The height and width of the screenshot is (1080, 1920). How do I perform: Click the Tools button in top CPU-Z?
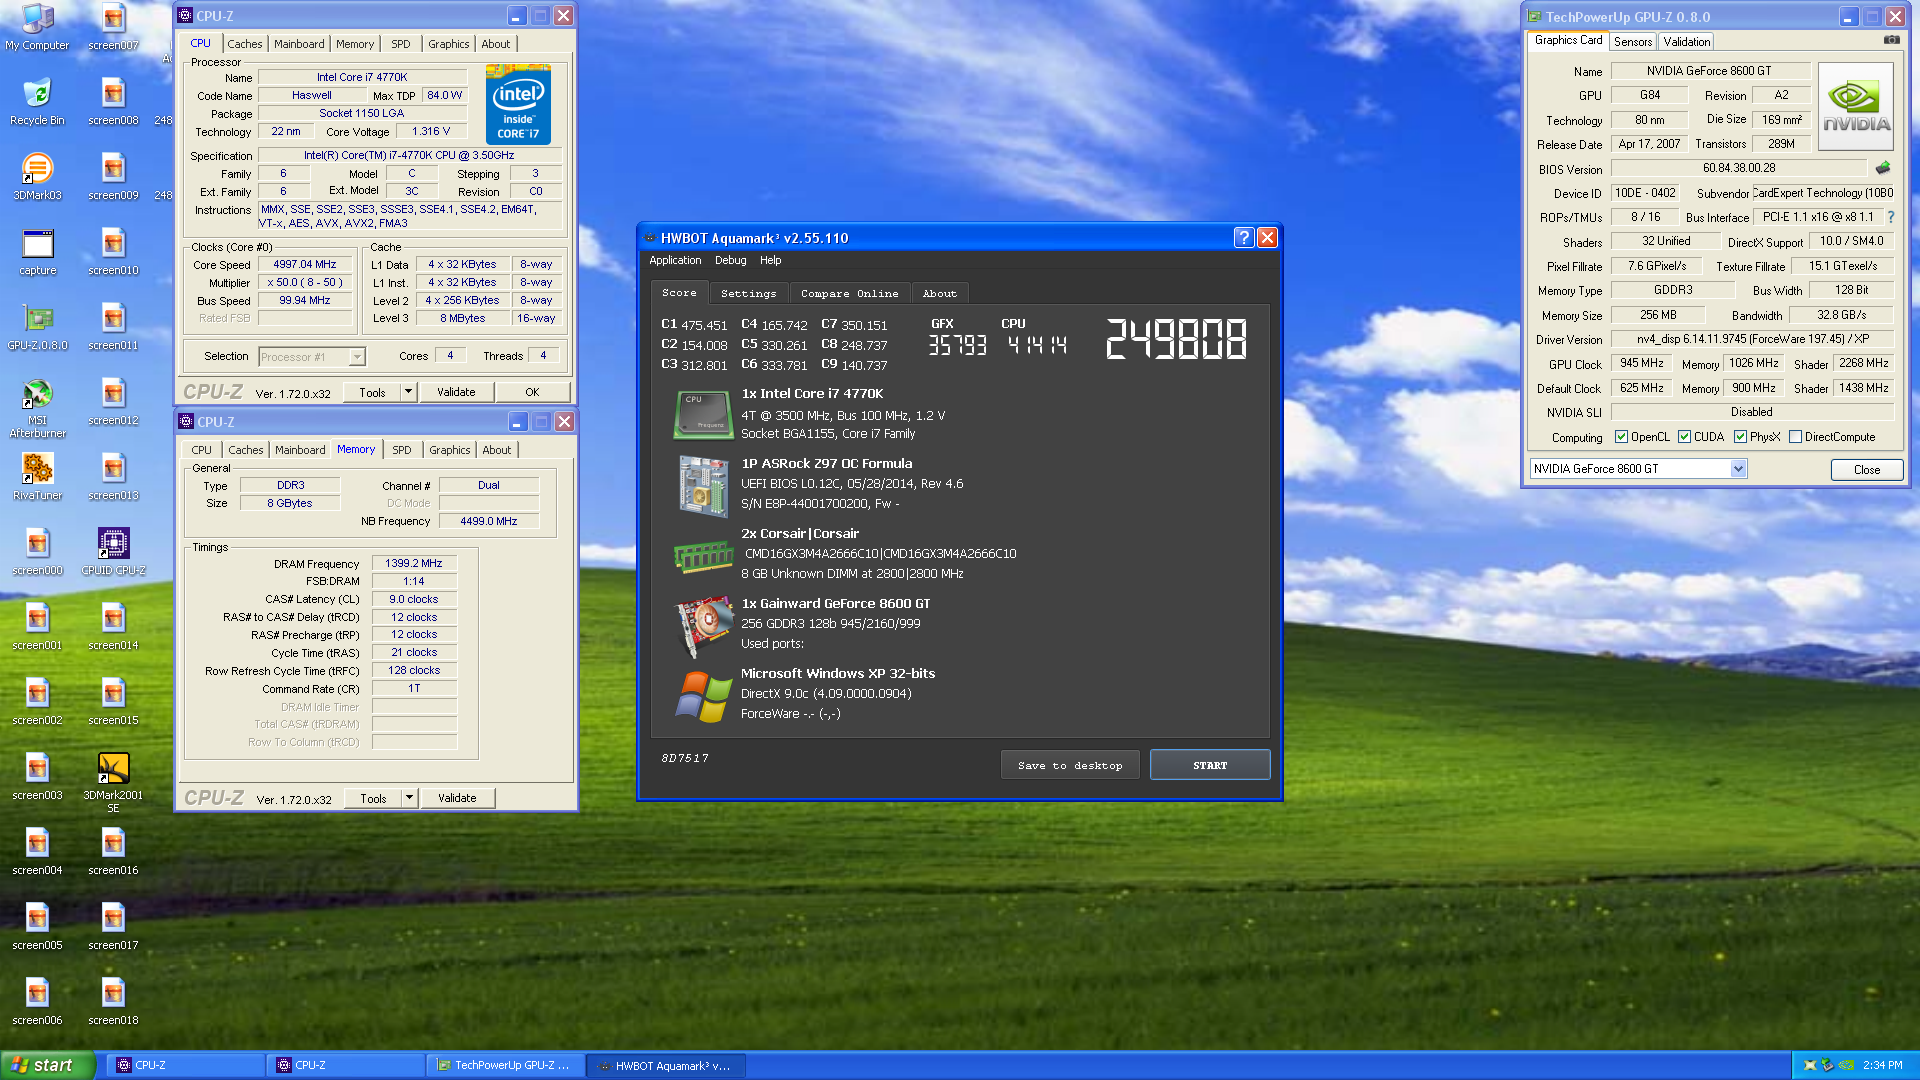click(372, 392)
